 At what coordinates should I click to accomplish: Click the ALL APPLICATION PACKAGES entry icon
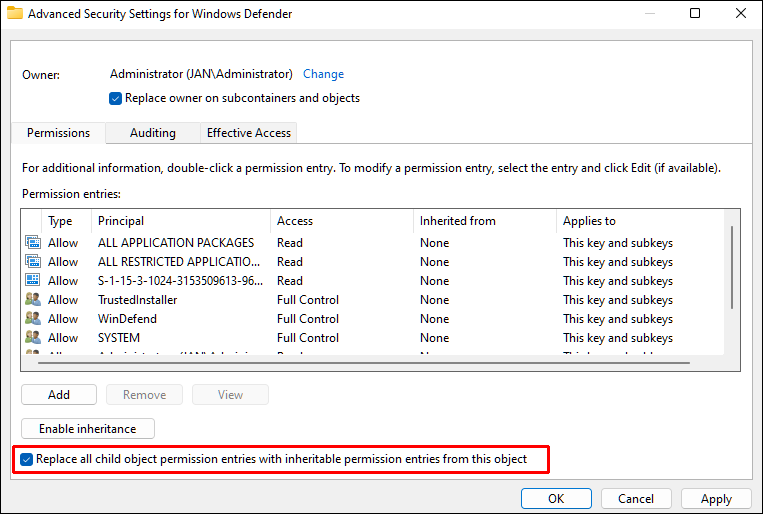pyautogui.click(x=32, y=243)
